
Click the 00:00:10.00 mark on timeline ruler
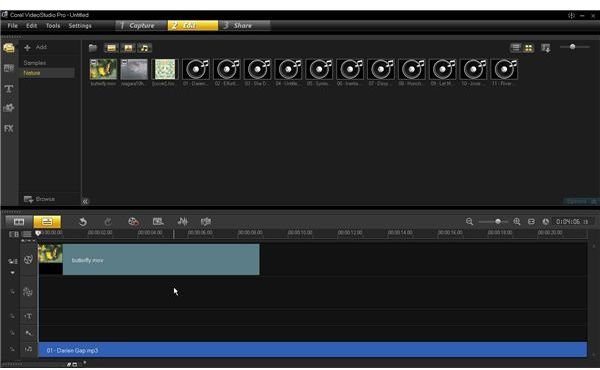pyautogui.click(x=300, y=233)
